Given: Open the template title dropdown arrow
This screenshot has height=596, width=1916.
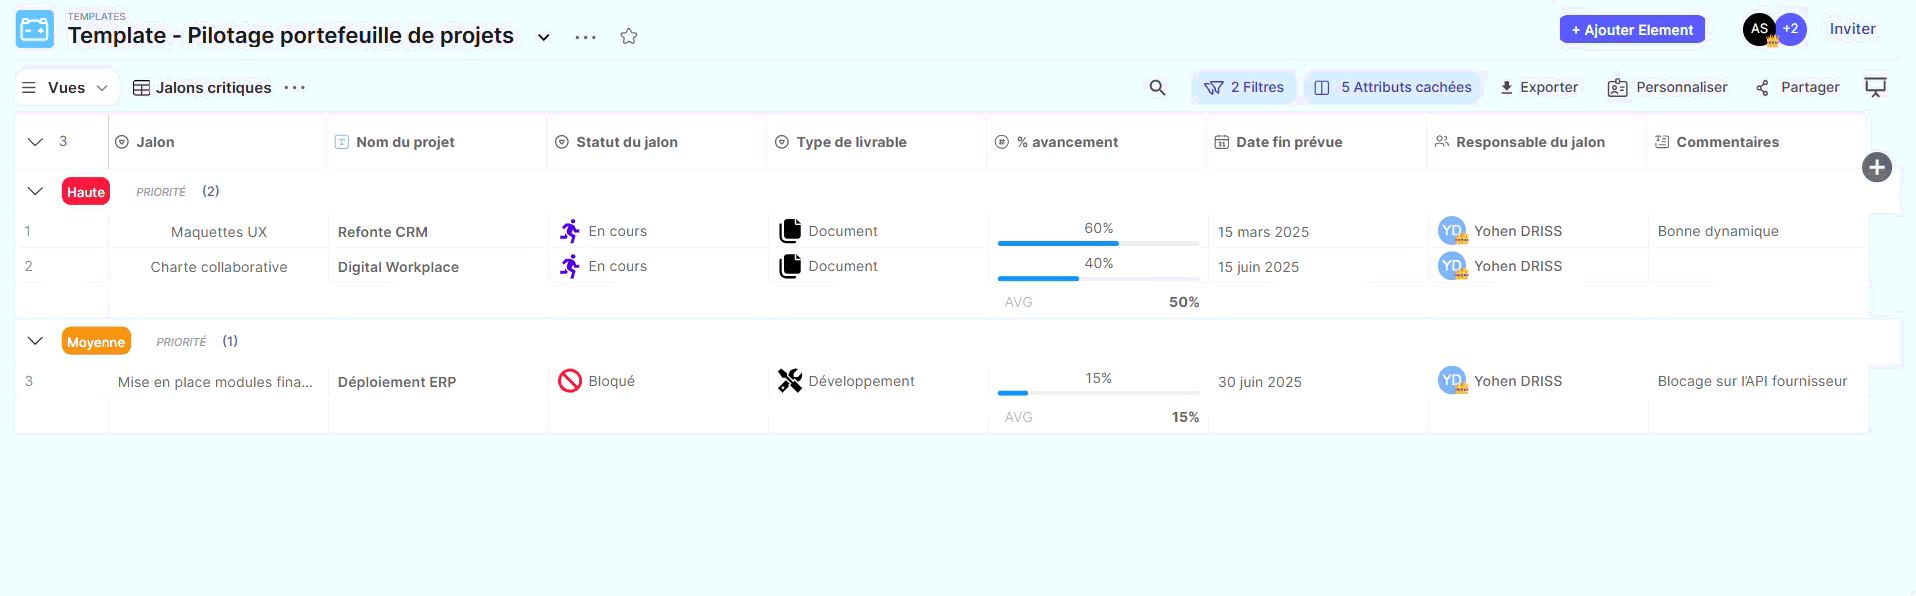Looking at the screenshot, I should 543,37.
